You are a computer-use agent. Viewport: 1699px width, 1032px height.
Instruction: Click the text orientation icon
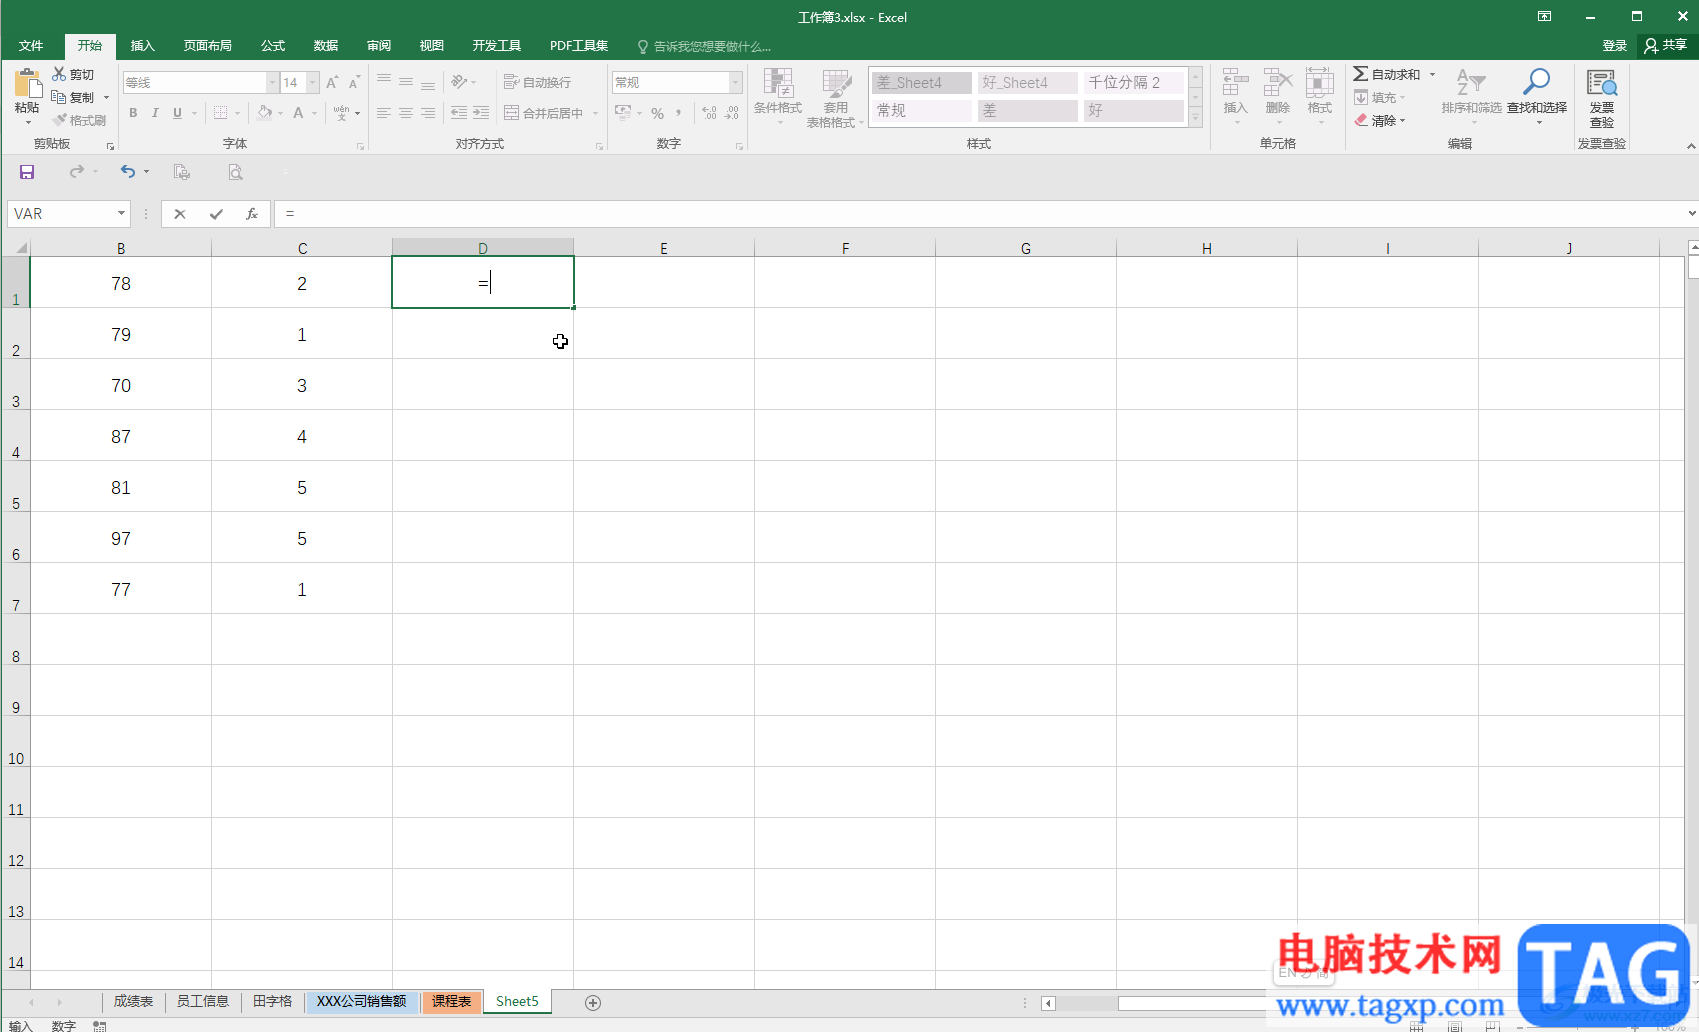coord(459,82)
